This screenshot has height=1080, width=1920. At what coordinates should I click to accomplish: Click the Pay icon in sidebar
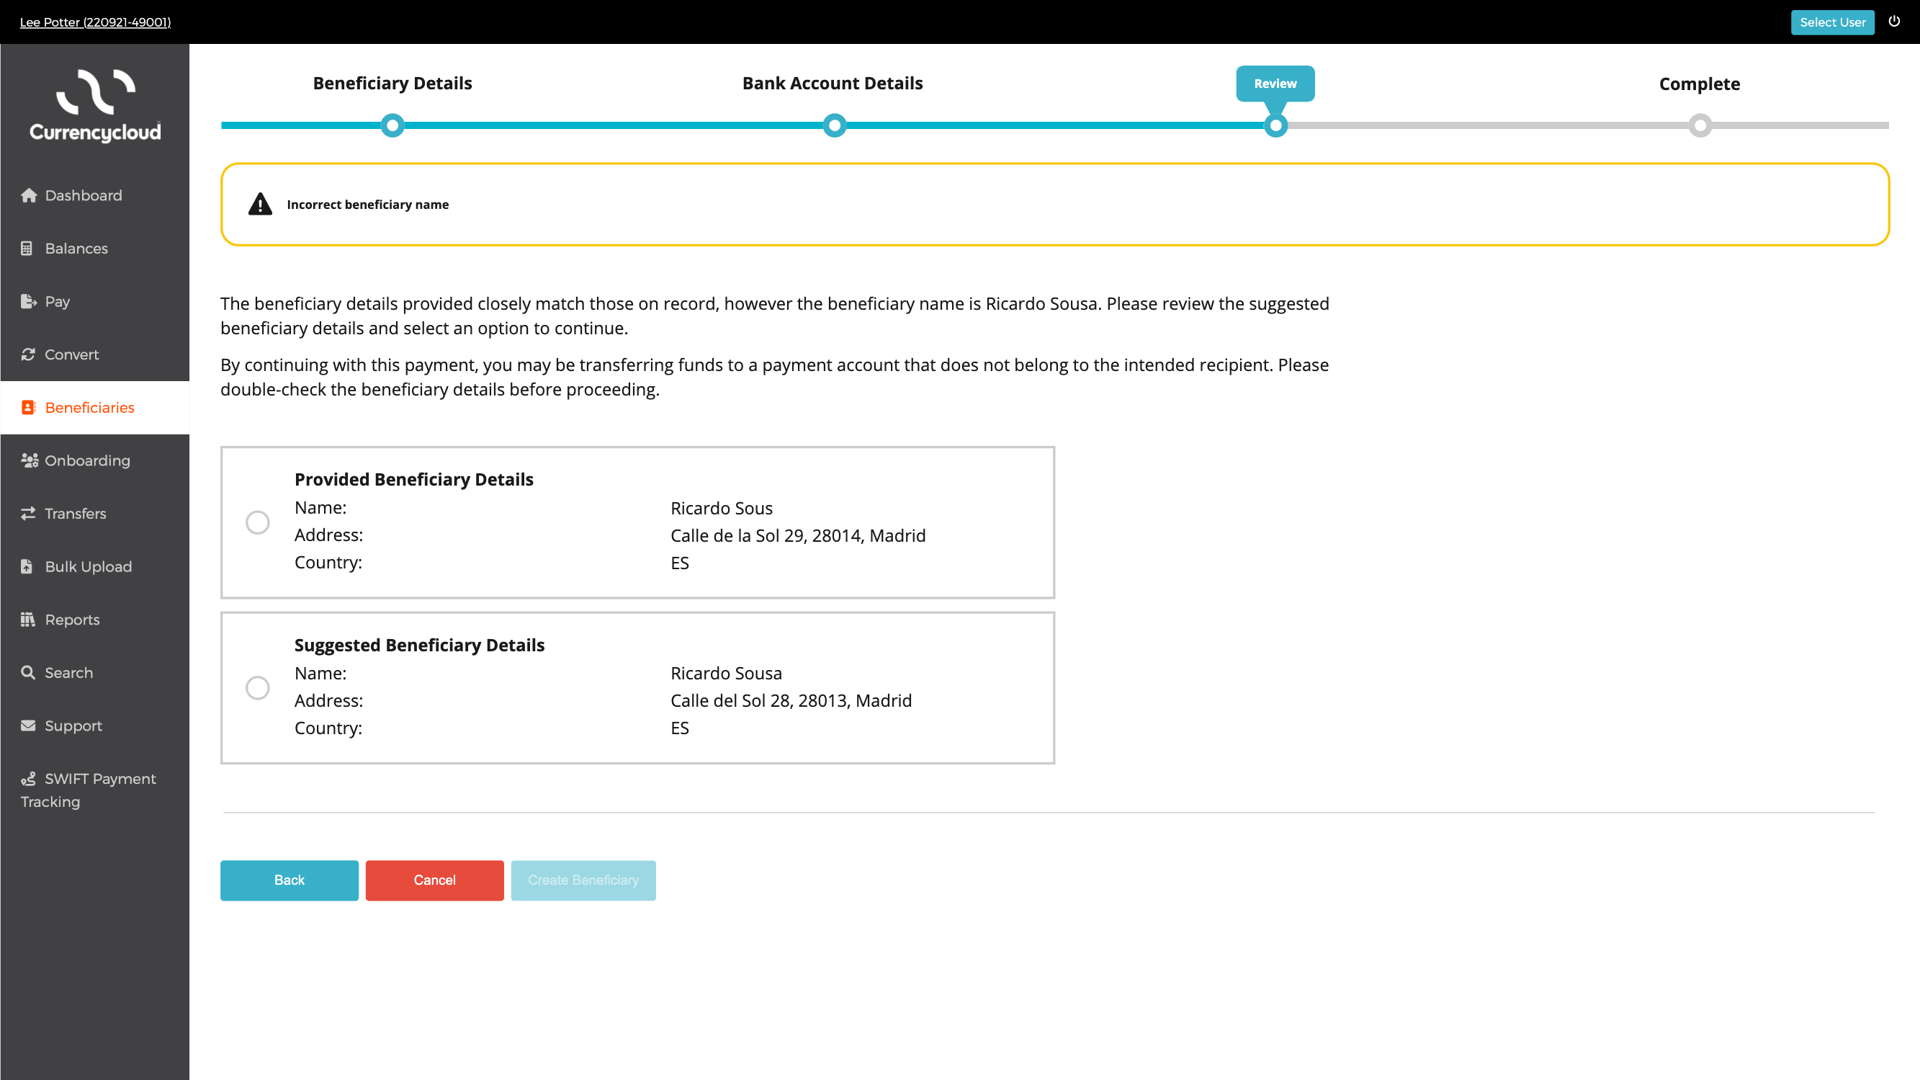click(x=28, y=302)
